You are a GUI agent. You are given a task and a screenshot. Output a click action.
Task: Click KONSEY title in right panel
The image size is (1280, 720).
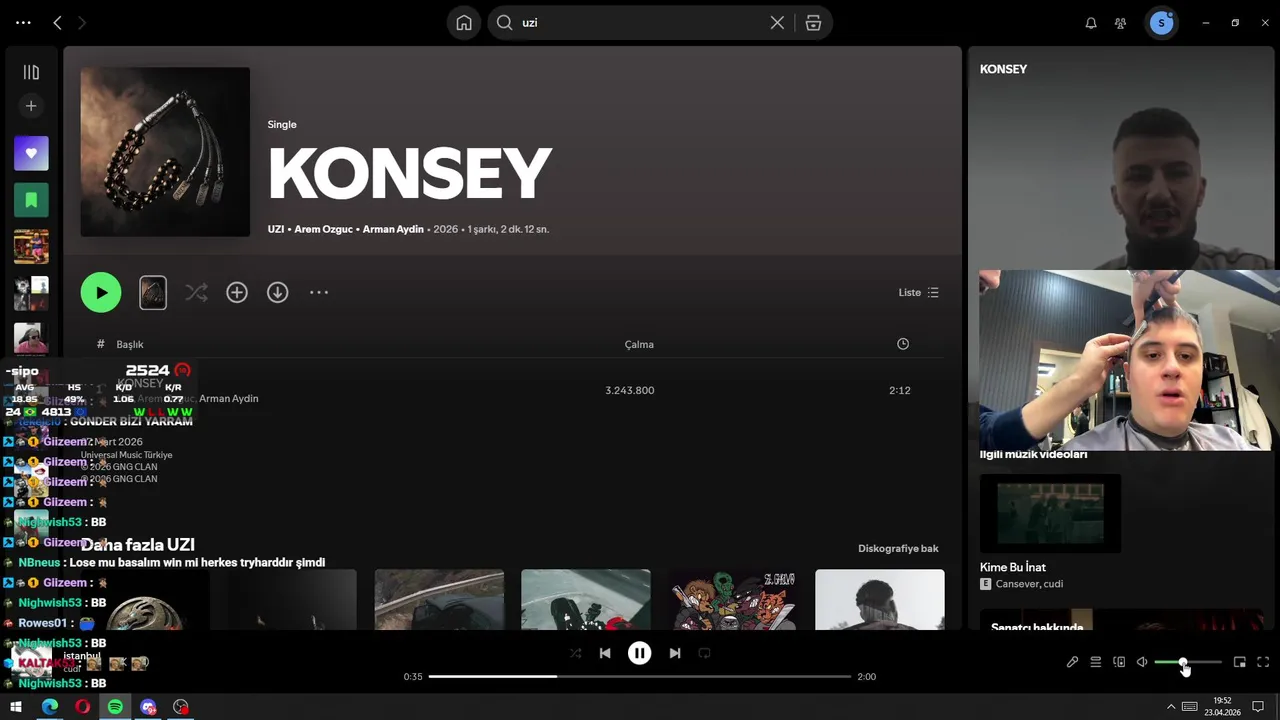pos(1003,69)
